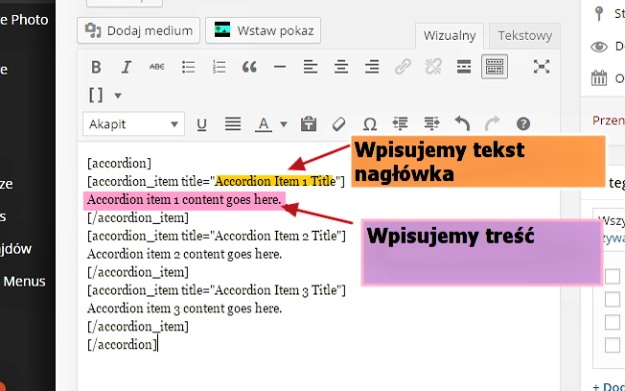Expand the shortcodes brackets dropdown arrow
625x391 pixels.
(118, 96)
